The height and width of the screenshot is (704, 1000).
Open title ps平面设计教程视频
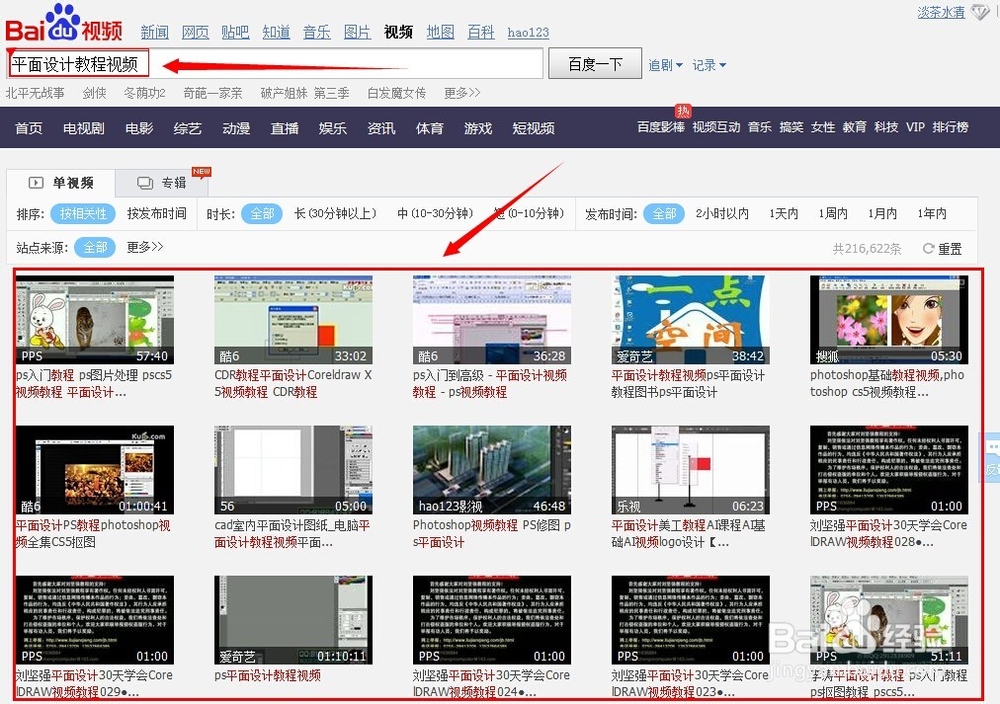pos(267,675)
